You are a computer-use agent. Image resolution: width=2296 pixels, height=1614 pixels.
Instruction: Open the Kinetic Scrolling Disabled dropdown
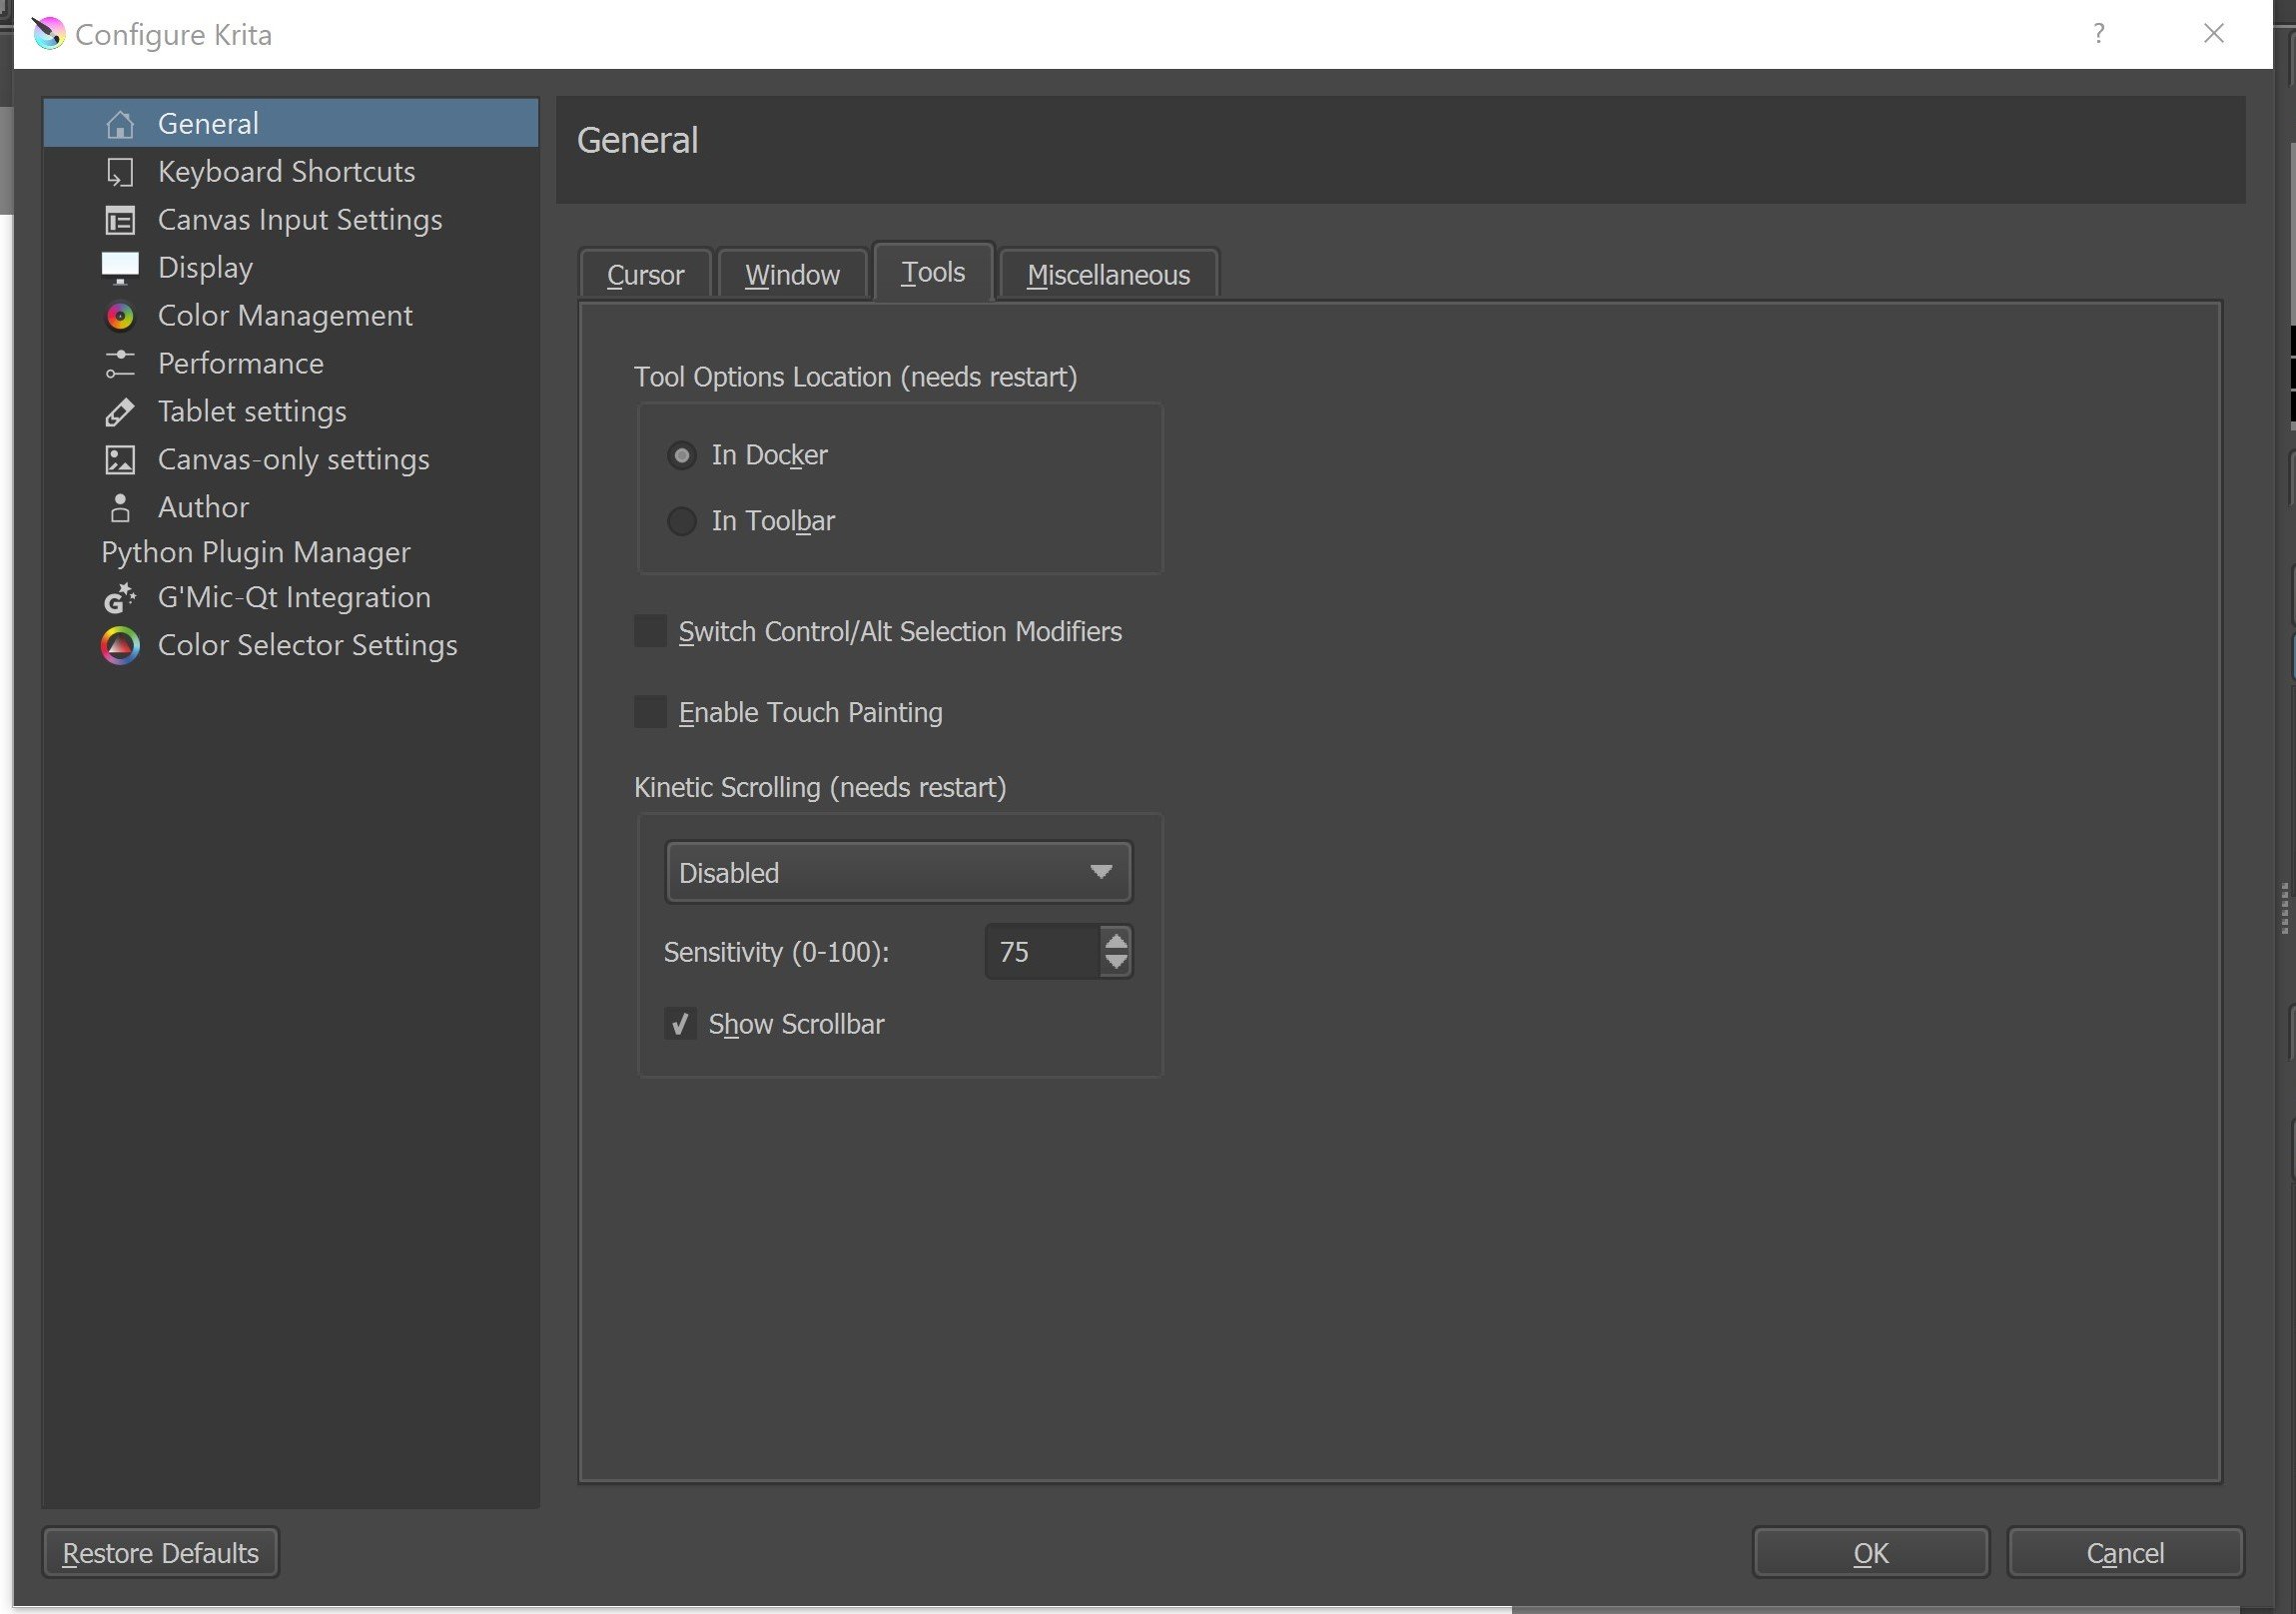tap(898, 873)
